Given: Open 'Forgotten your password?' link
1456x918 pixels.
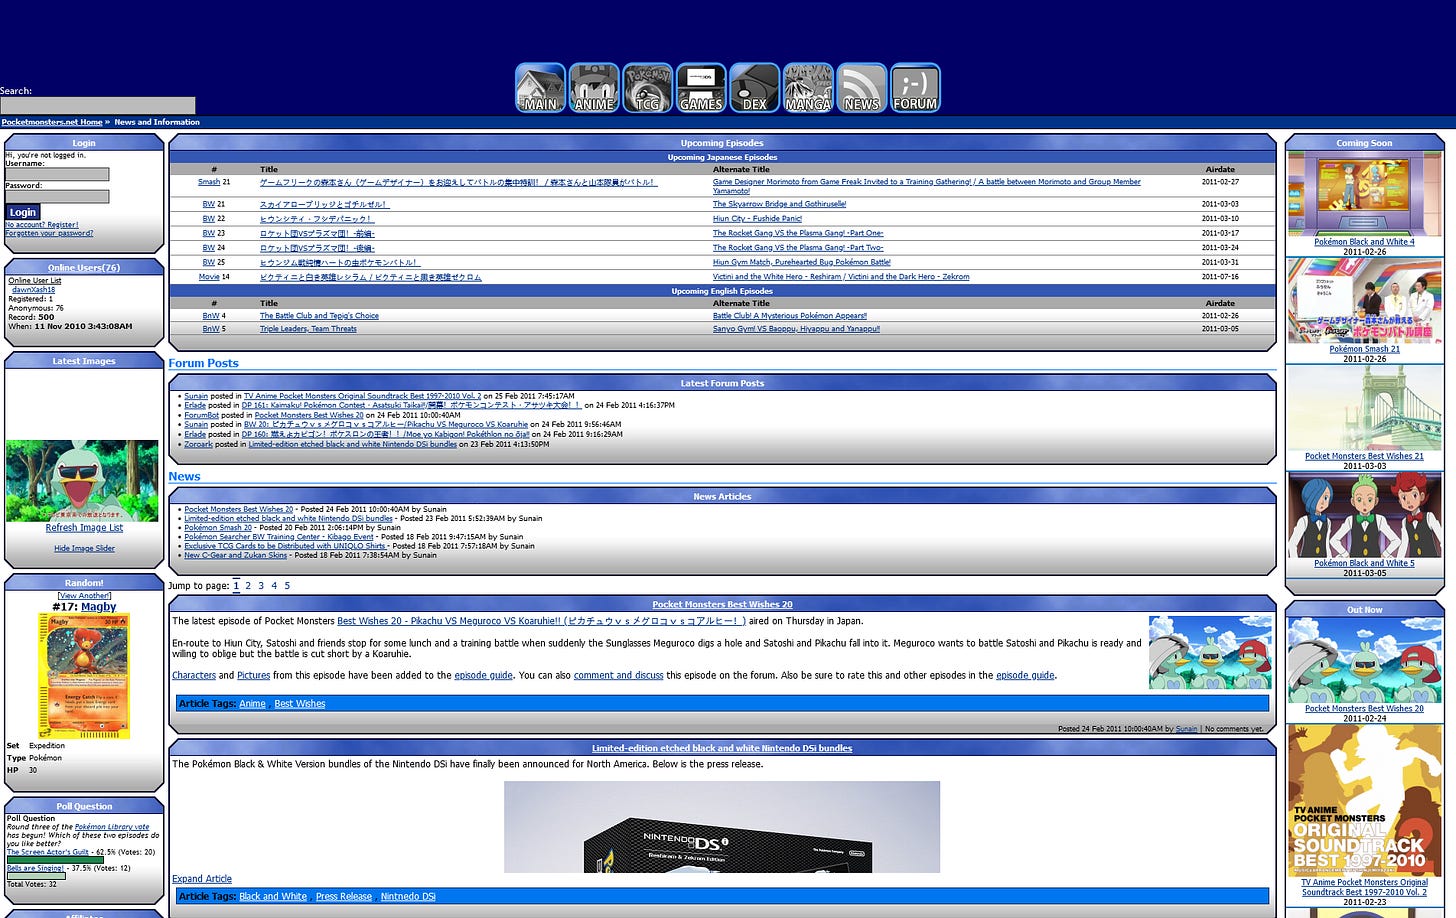Looking at the screenshot, I should pyautogui.click(x=49, y=233).
